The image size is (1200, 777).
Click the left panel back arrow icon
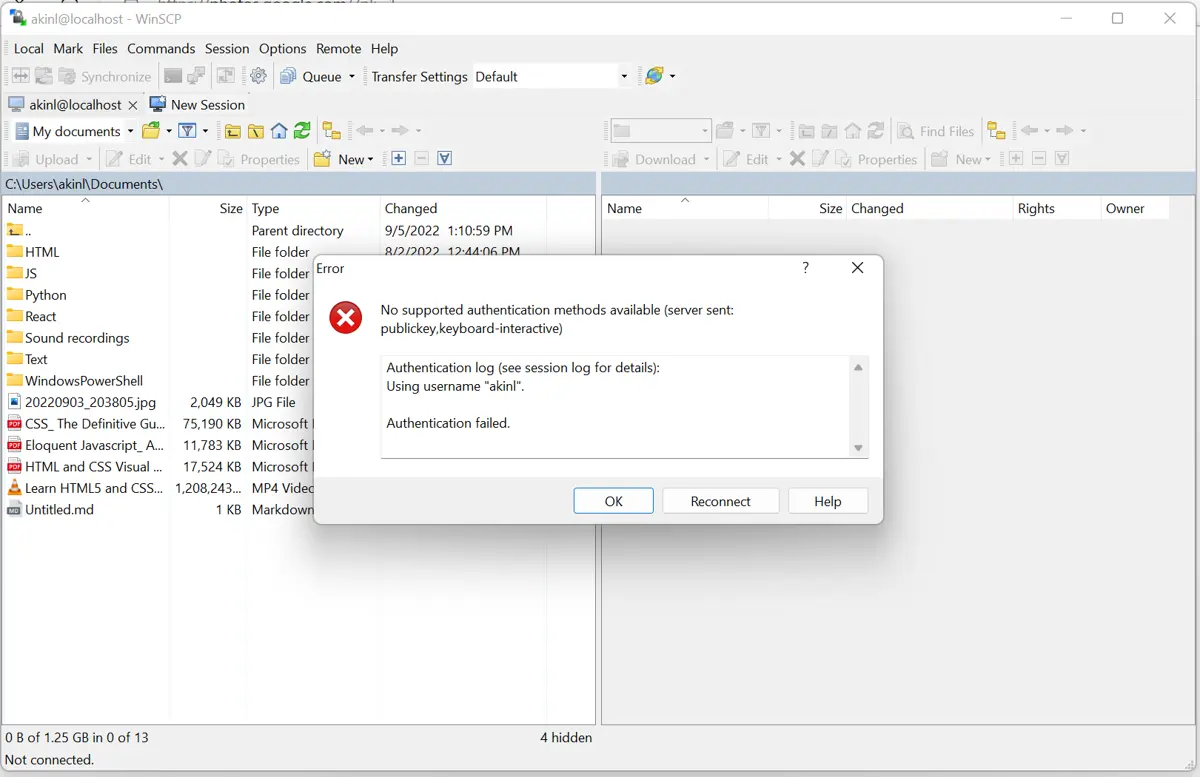[364, 131]
